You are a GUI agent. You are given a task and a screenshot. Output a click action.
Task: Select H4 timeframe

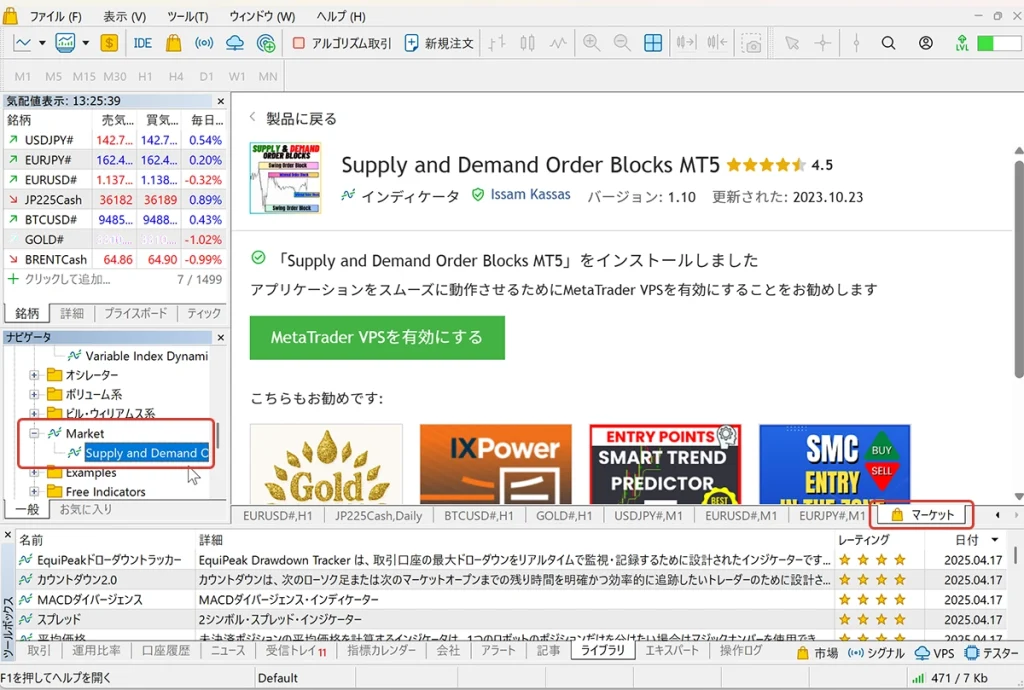[176, 76]
